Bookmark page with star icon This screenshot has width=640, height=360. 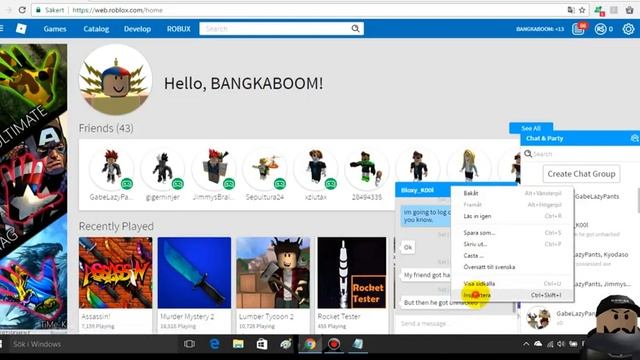pos(582,10)
